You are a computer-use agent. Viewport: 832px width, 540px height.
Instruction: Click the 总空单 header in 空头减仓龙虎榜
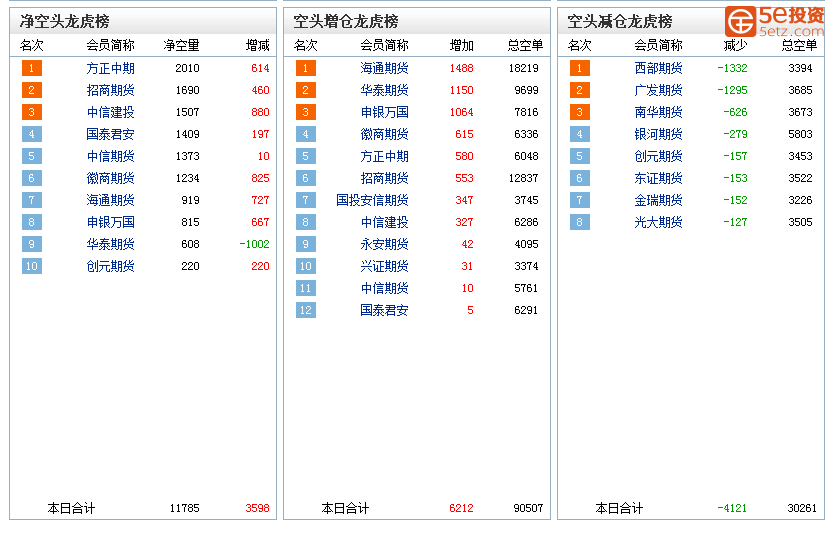pyautogui.click(x=799, y=46)
